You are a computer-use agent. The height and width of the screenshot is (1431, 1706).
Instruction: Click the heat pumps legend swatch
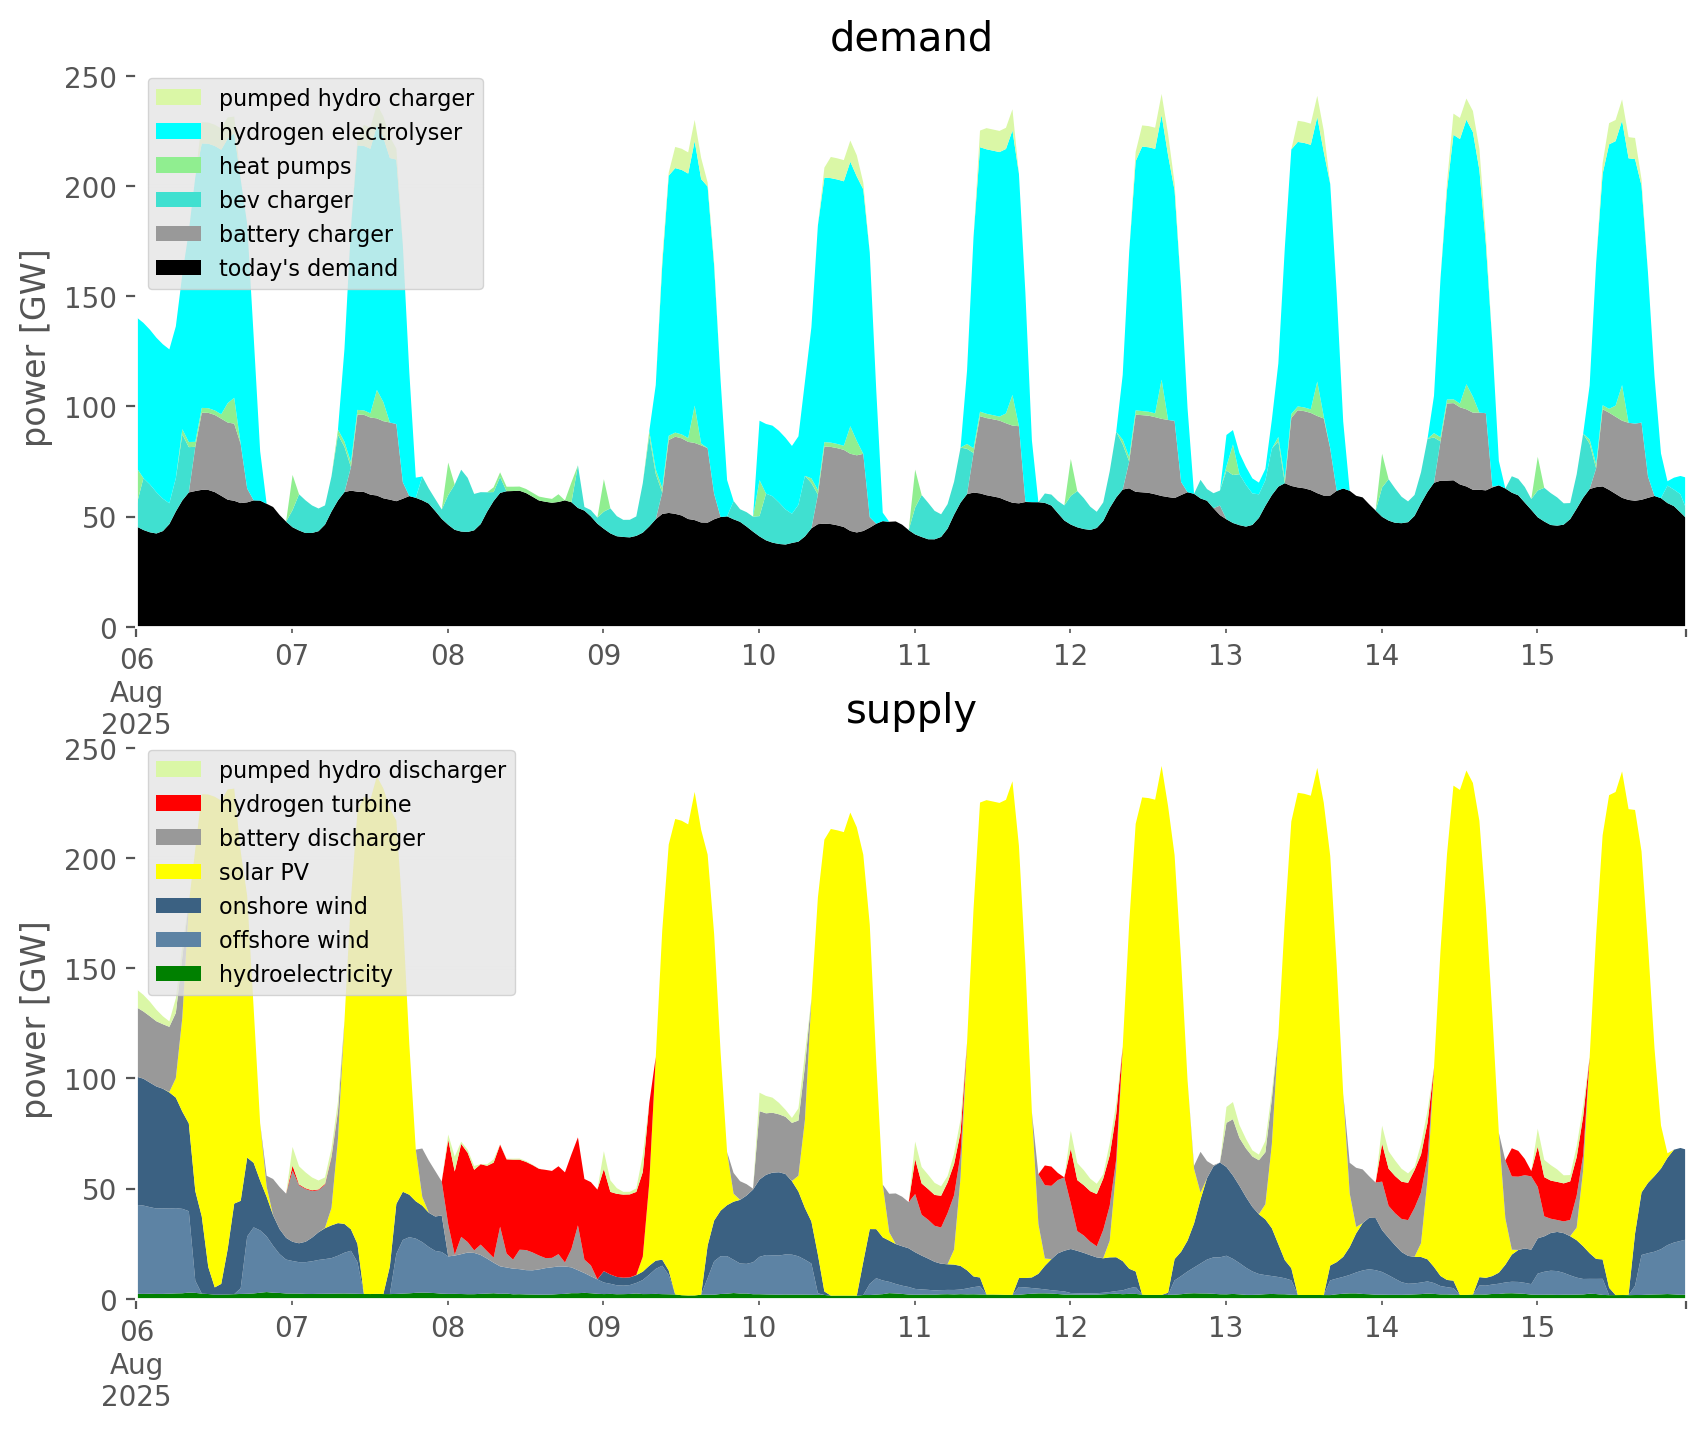point(180,166)
